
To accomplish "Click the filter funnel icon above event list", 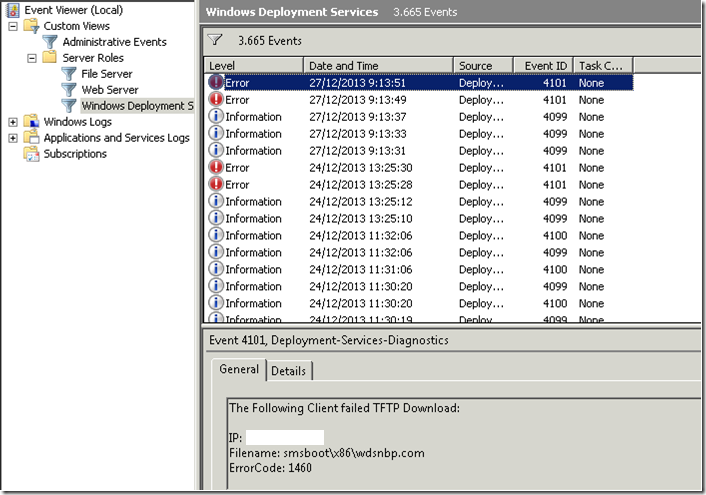I will point(215,41).
